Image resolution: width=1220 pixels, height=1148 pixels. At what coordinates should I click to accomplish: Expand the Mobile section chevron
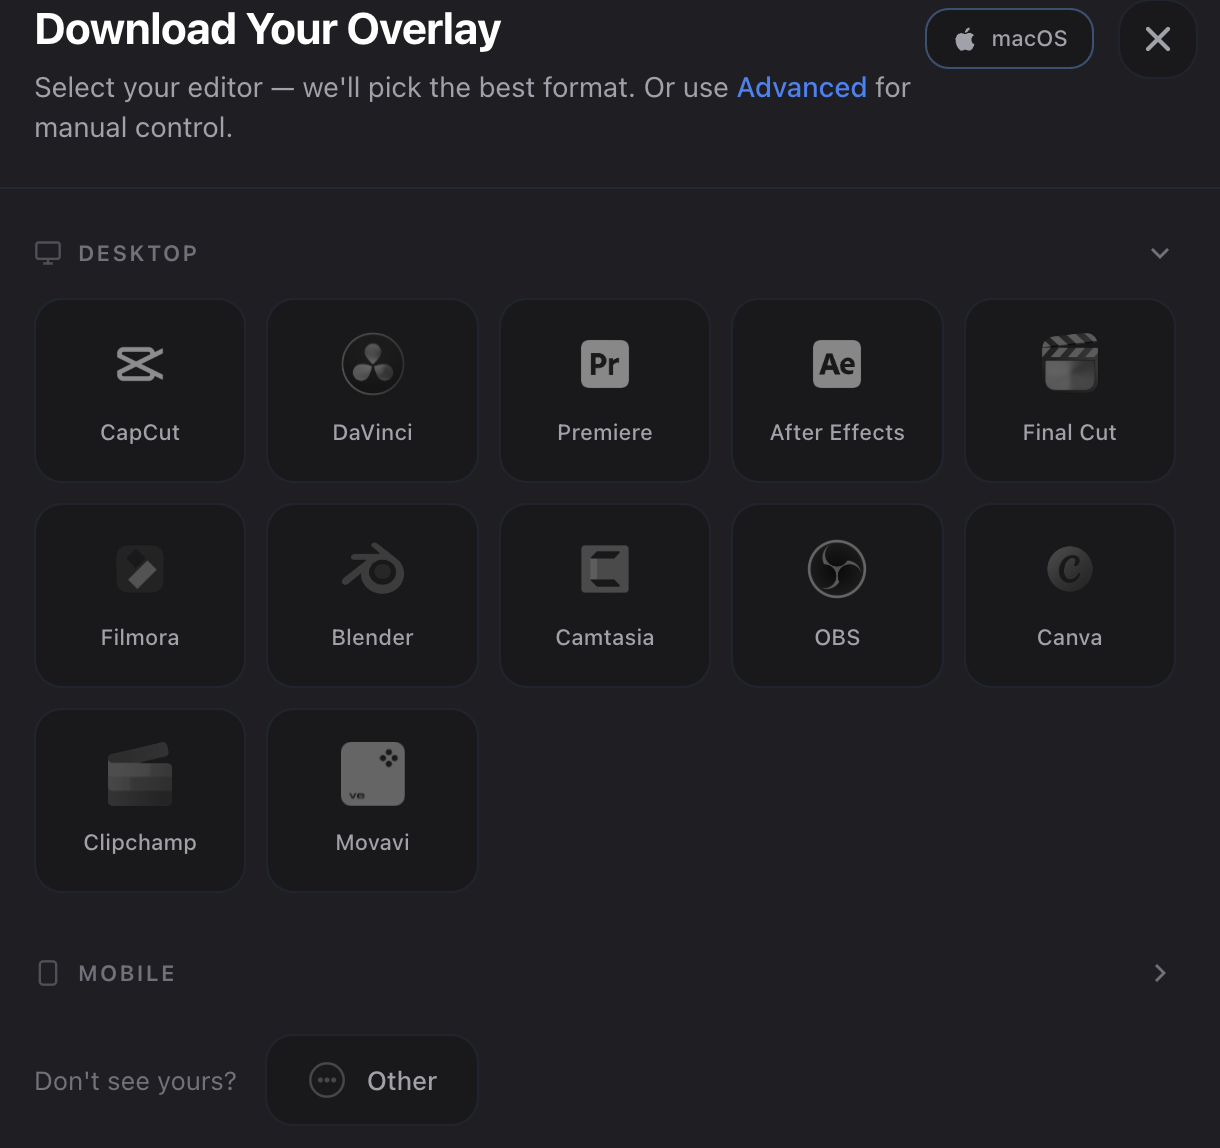pyautogui.click(x=1159, y=973)
